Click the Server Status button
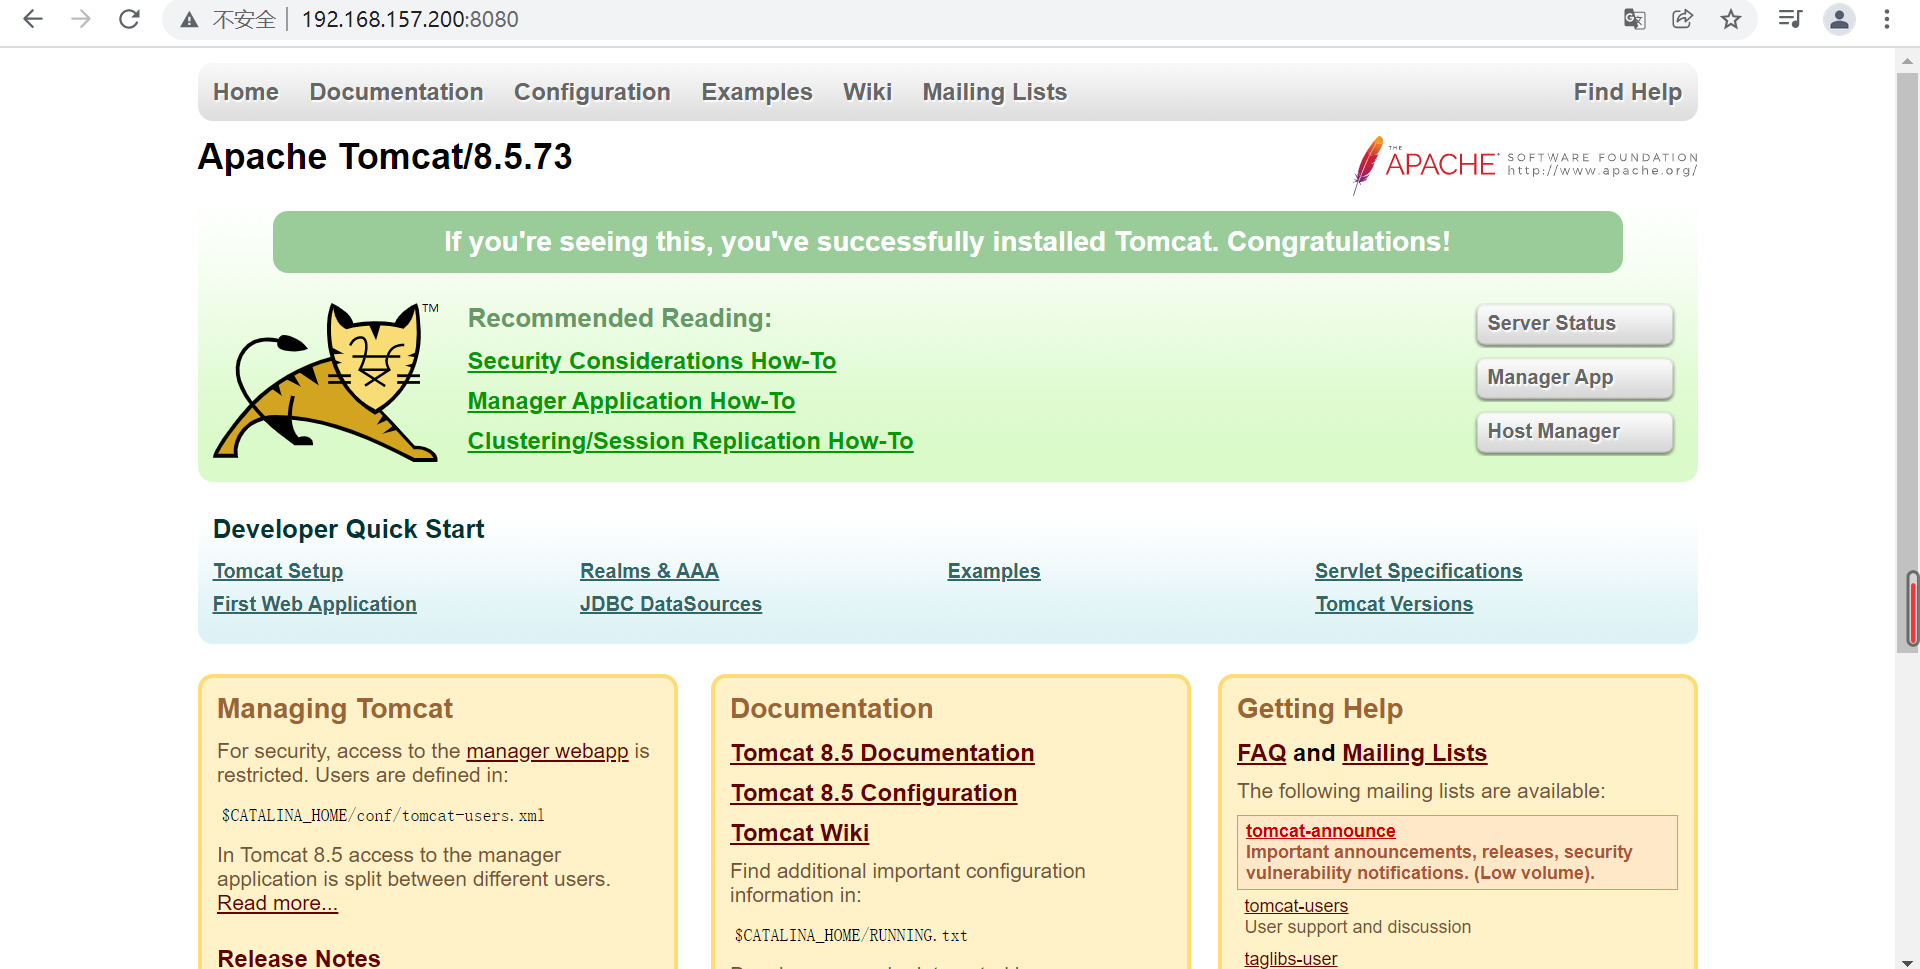This screenshot has width=1920, height=969. coord(1574,324)
